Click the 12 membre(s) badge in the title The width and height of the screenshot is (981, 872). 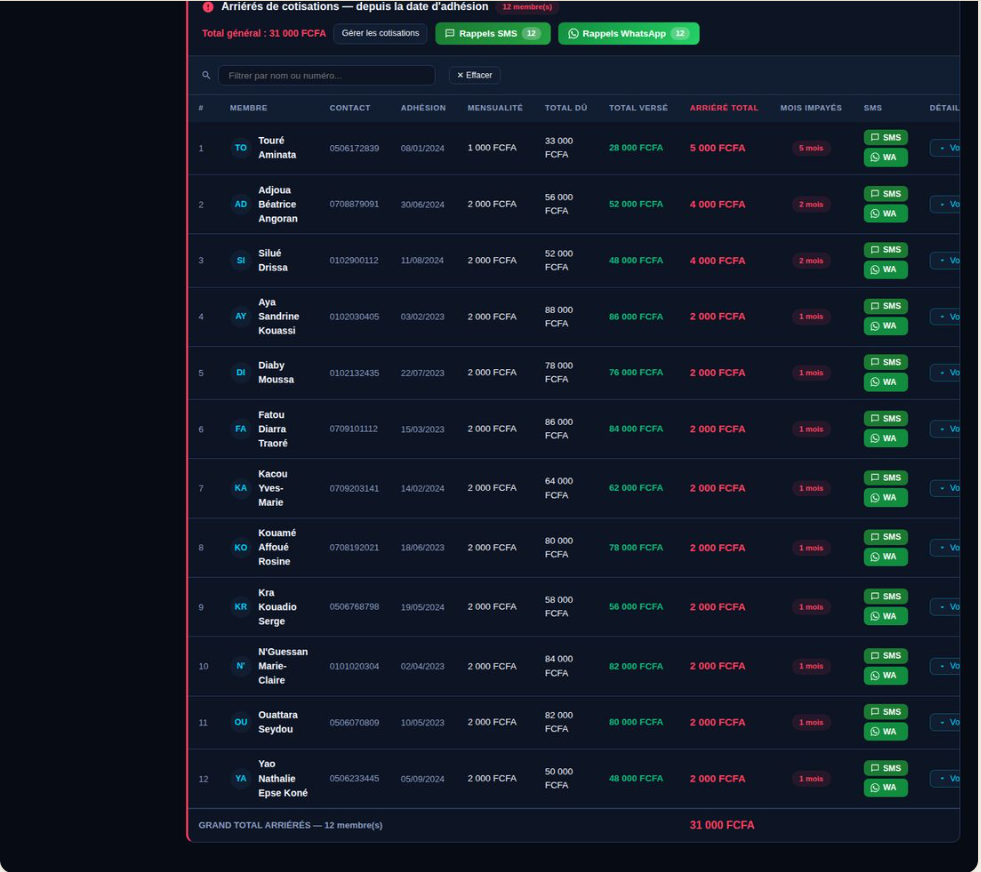(527, 7)
